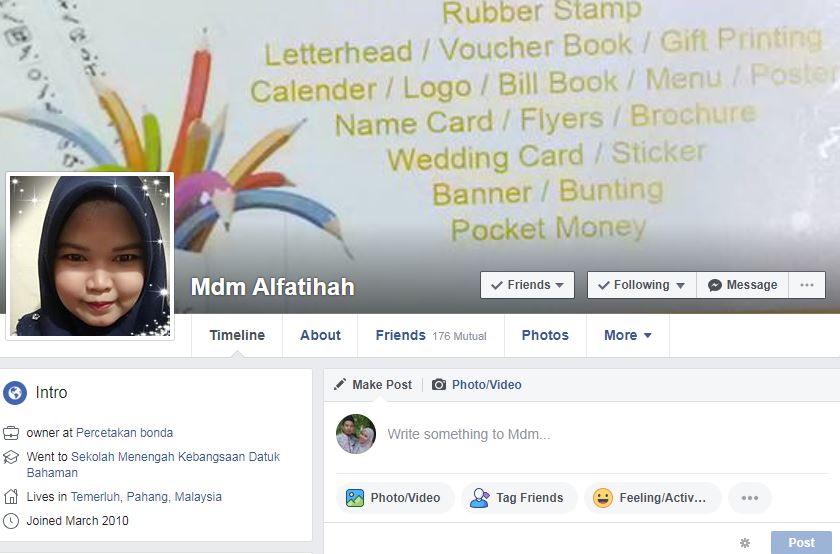
Task: Open post privacy settings gear icon
Action: click(x=745, y=543)
